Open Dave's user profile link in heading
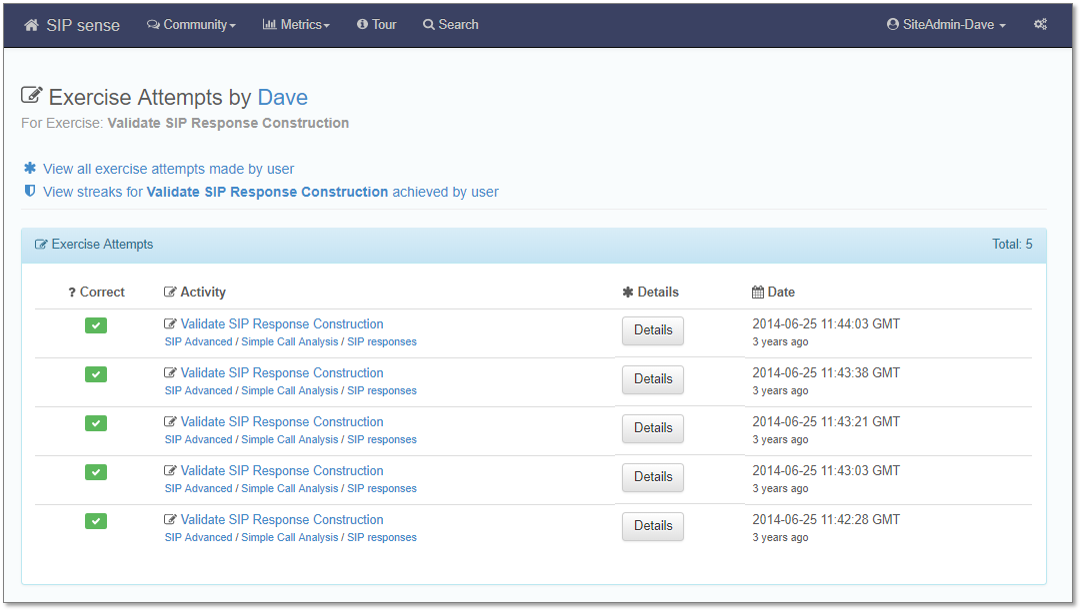The image size is (1082, 612). point(282,97)
